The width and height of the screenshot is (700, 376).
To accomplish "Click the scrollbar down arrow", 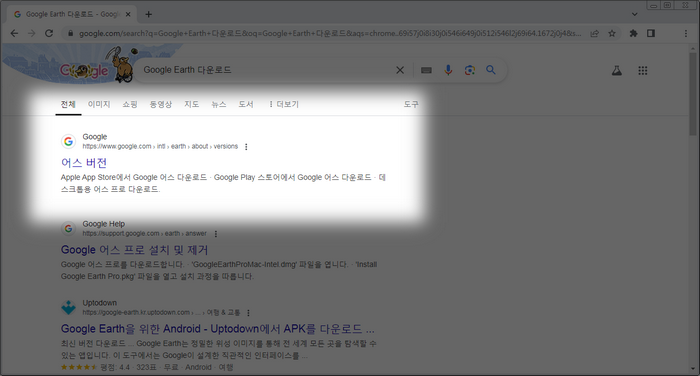I will coord(693,369).
